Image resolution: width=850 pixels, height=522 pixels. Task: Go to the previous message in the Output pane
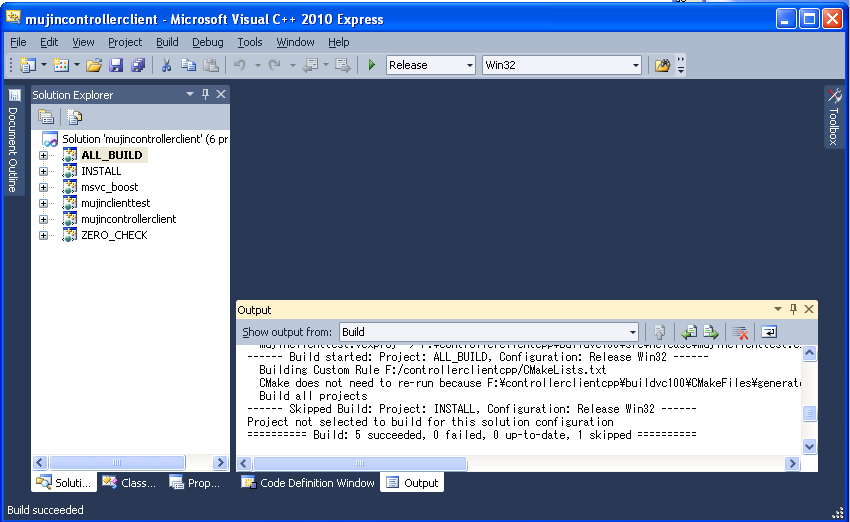click(x=689, y=332)
